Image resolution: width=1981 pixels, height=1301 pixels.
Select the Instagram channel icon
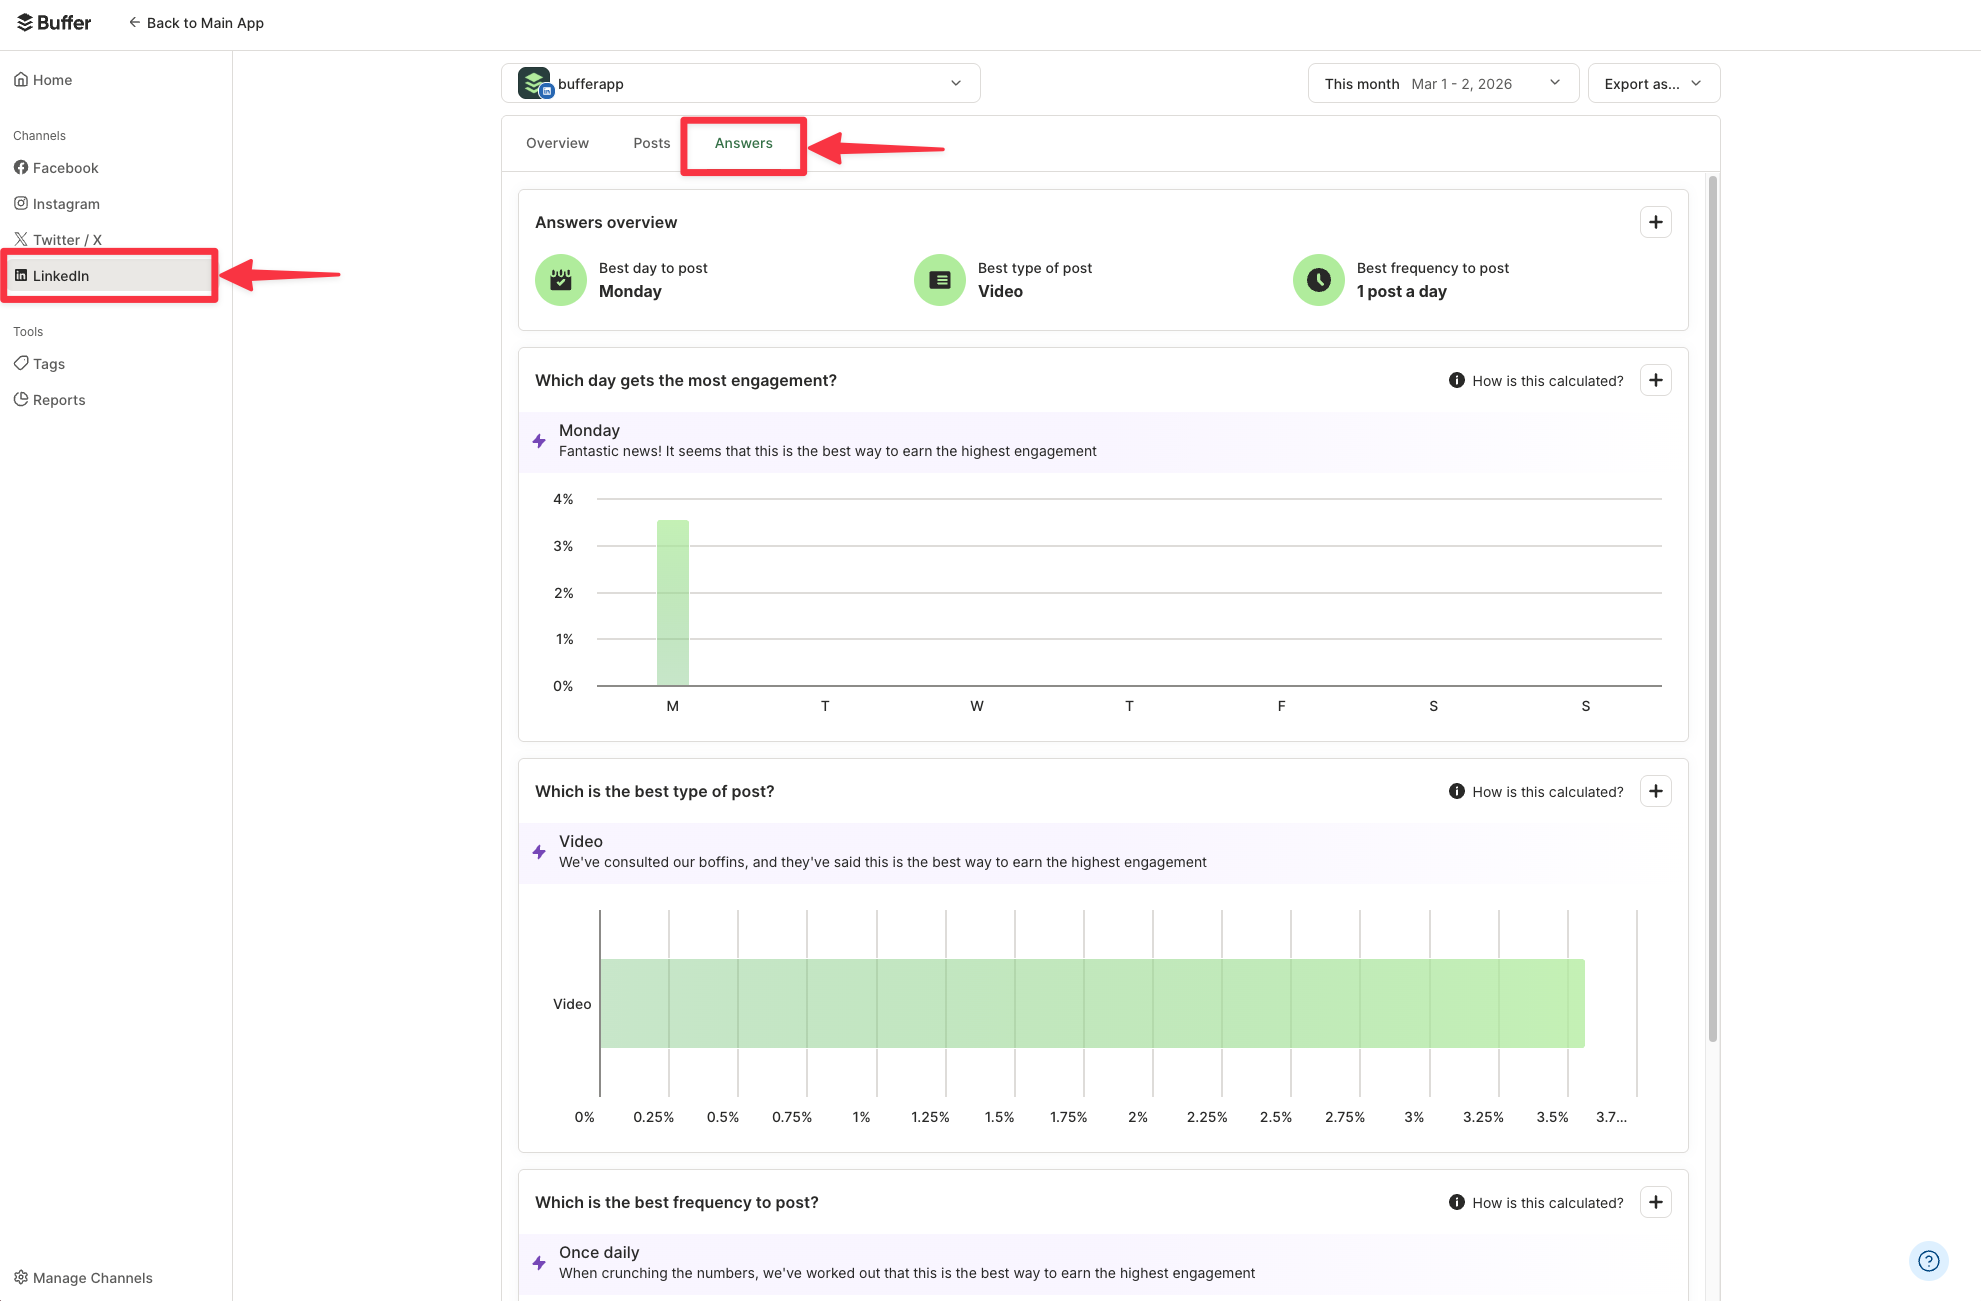tap(21, 203)
